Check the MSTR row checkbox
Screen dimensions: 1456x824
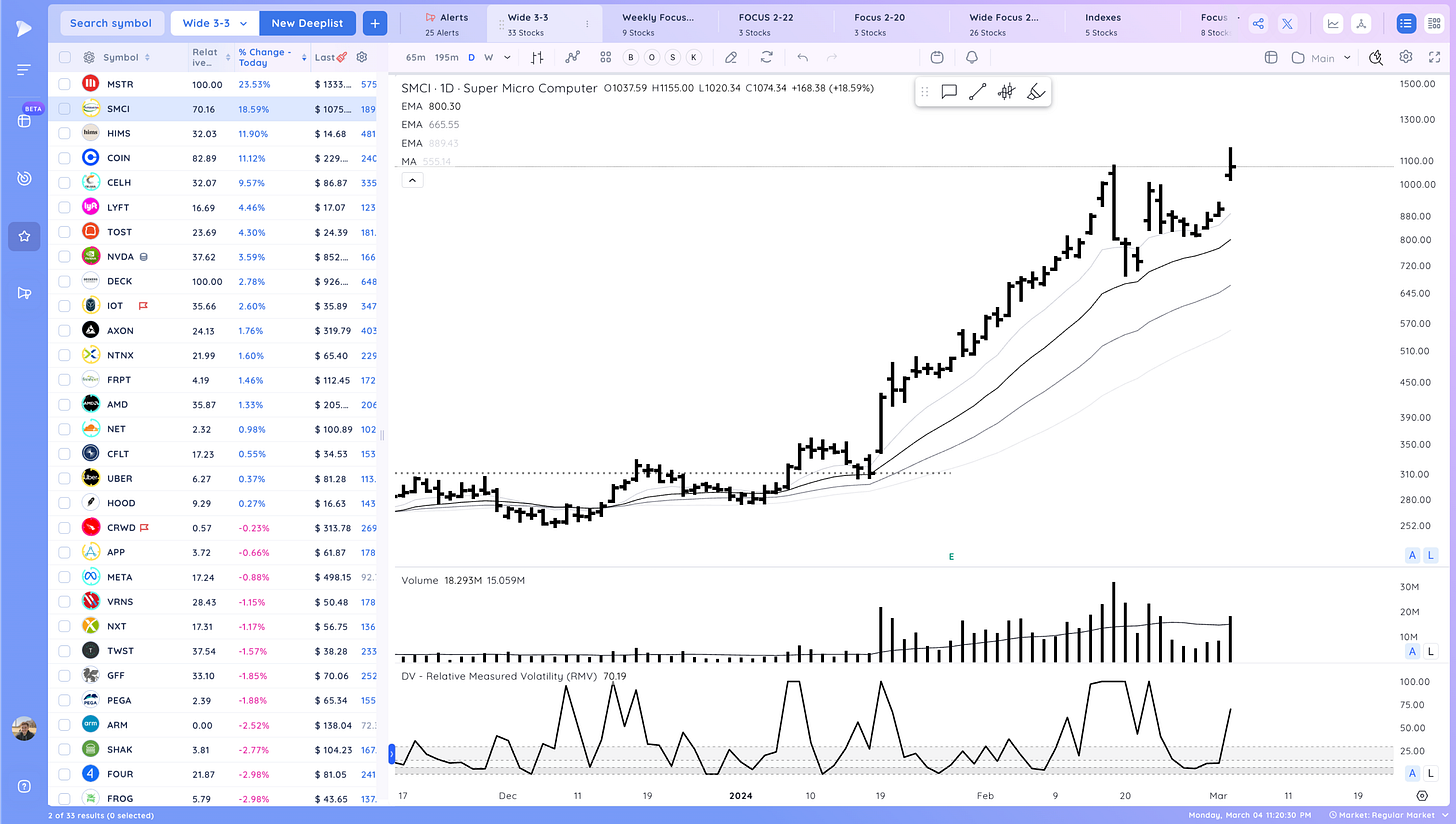pyautogui.click(x=65, y=85)
